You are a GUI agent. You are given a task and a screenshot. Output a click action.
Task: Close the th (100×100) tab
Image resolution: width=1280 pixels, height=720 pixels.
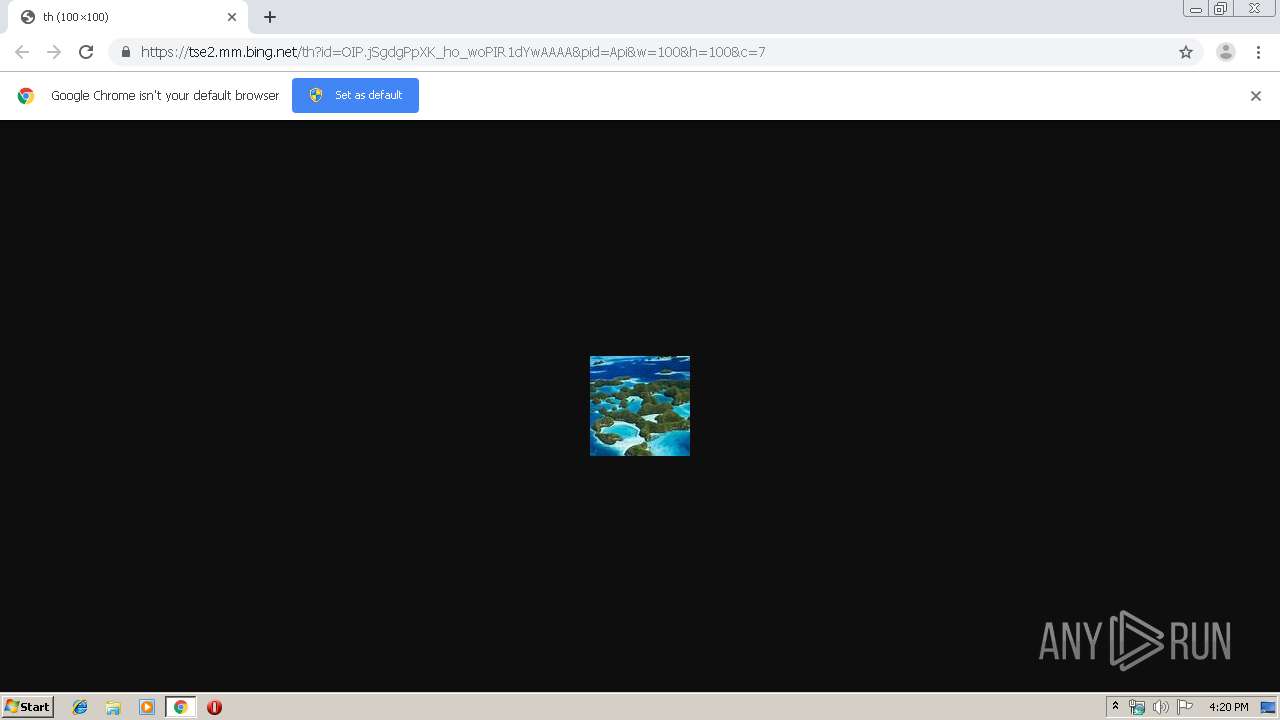[232, 17]
